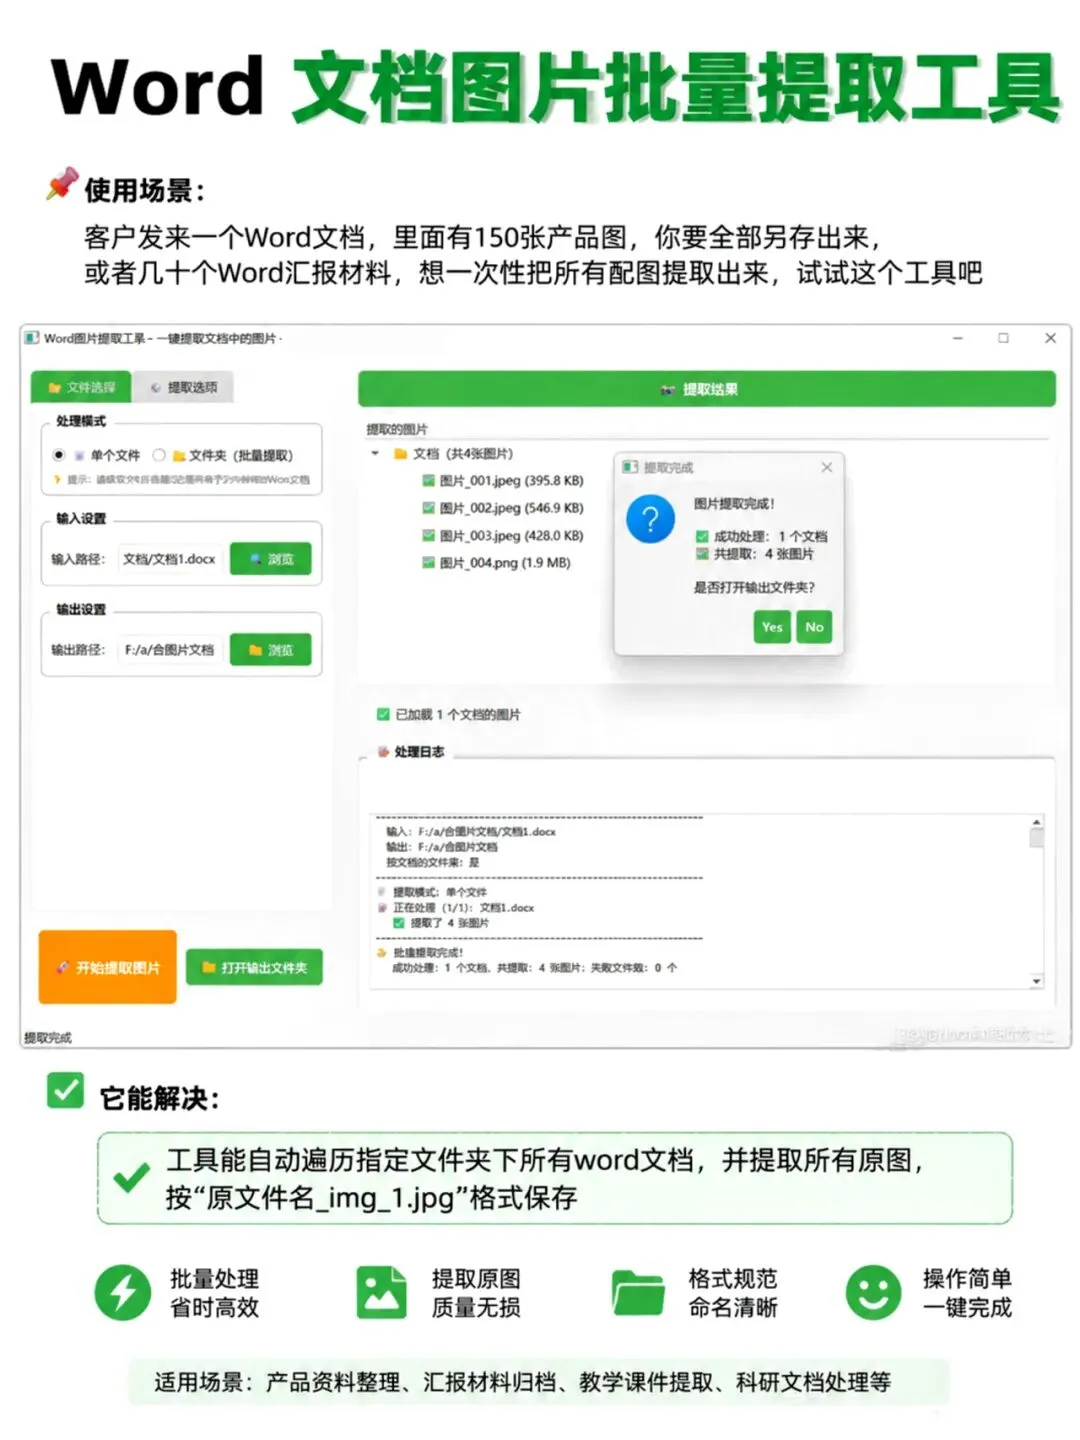Collapse the 文档 (共4张图片) tree node
This screenshot has height=1440, width=1080.
pos(375,454)
